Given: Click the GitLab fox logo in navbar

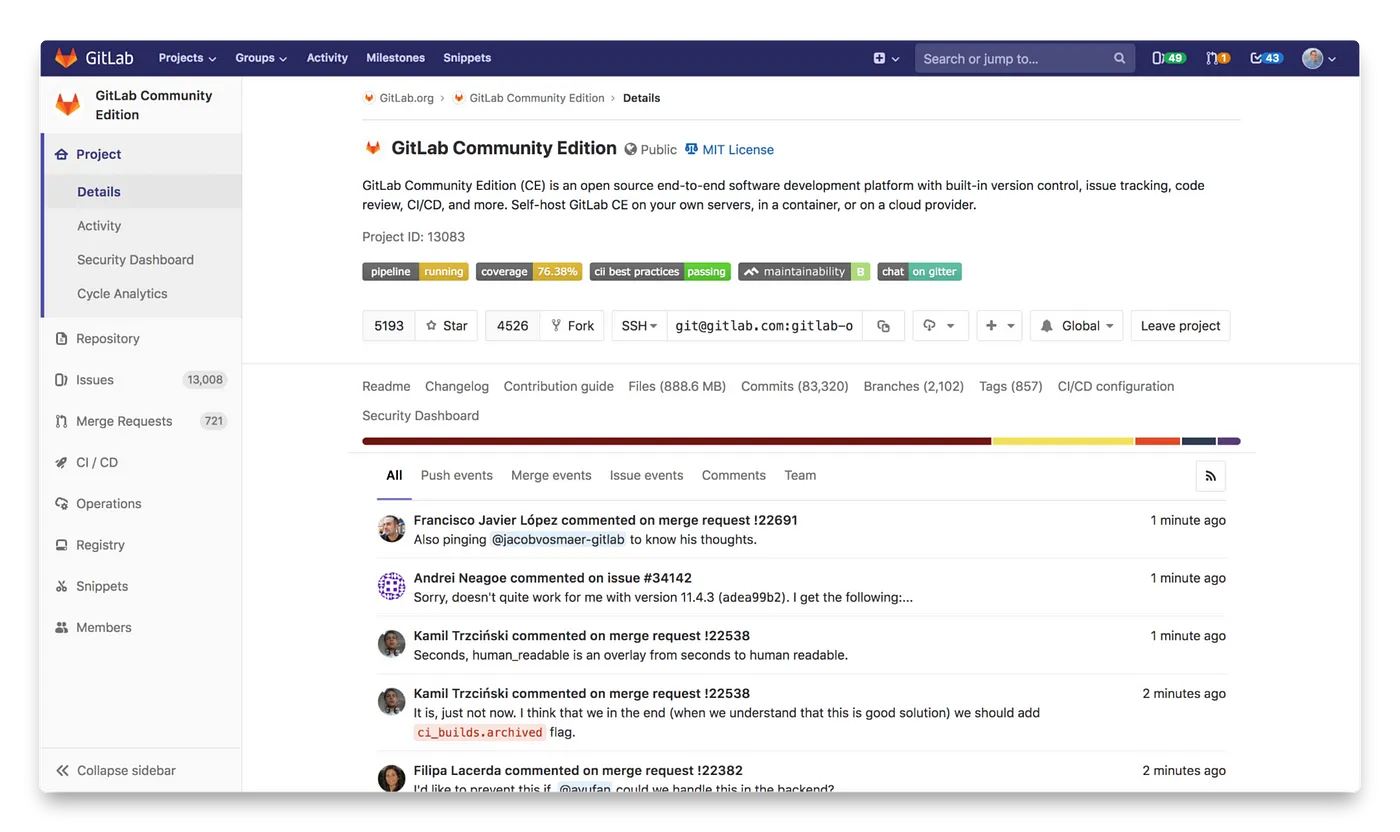Looking at the screenshot, I should pos(65,58).
